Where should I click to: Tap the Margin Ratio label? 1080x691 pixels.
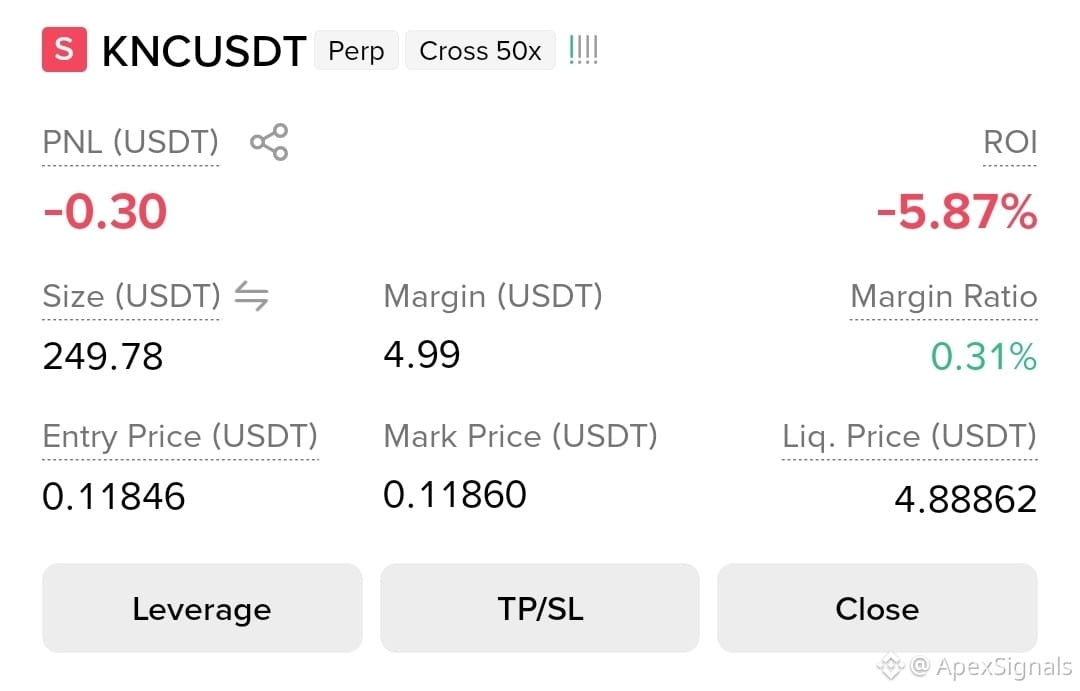click(x=944, y=296)
